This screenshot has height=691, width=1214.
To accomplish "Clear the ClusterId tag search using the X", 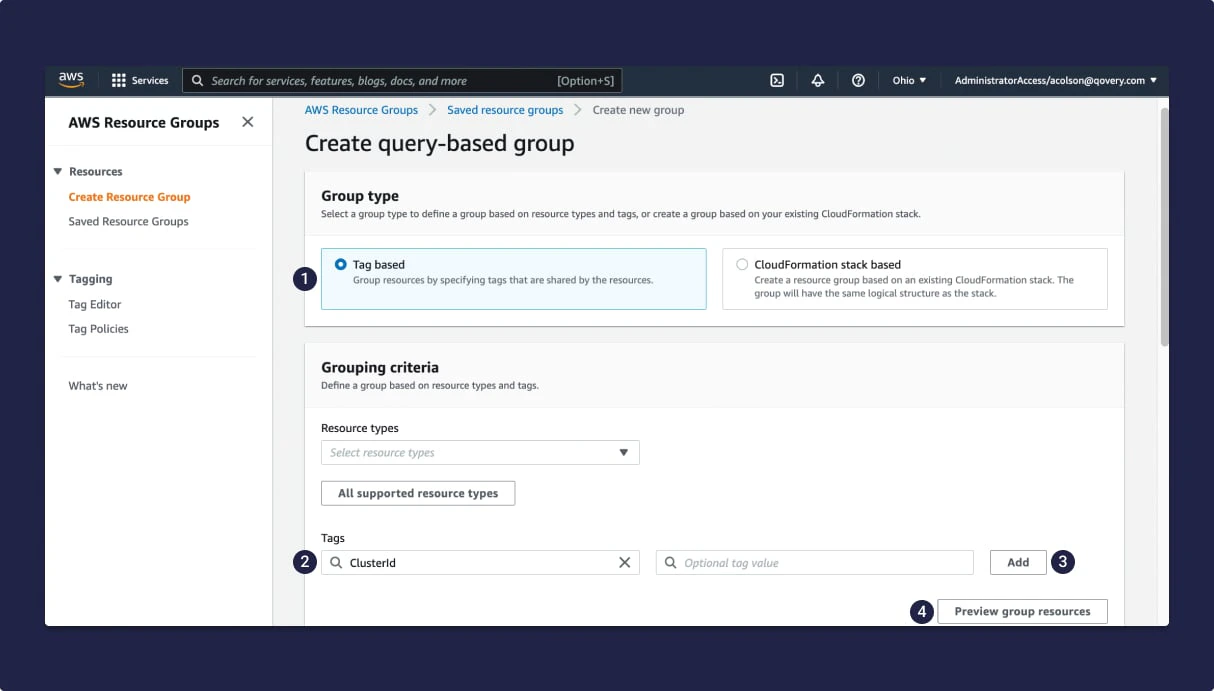I will click(625, 562).
